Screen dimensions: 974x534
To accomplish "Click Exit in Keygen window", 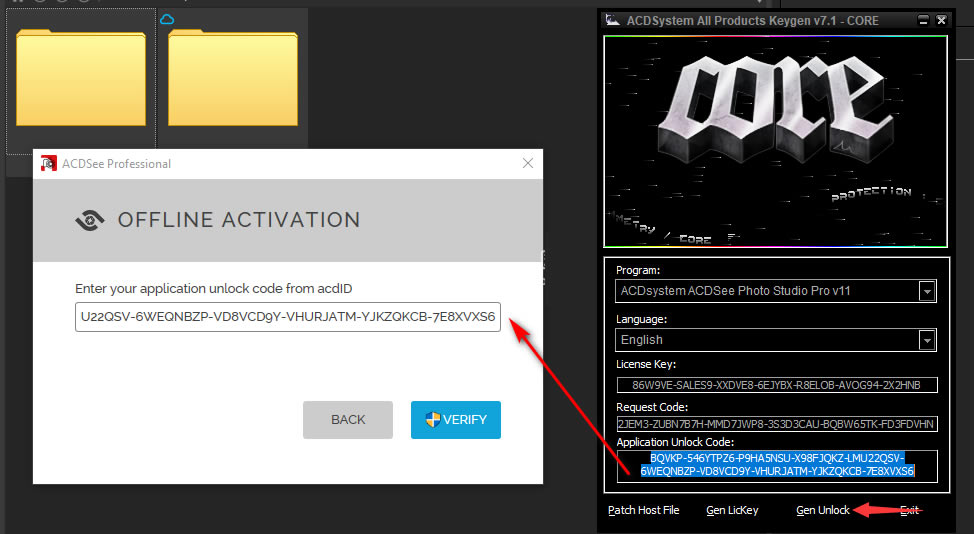I will (x=909, y=510).
